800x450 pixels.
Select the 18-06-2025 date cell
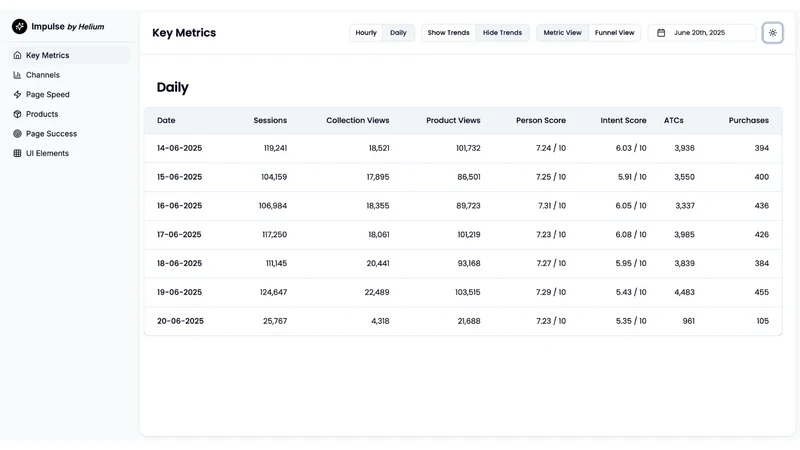(x=180, y=263)
